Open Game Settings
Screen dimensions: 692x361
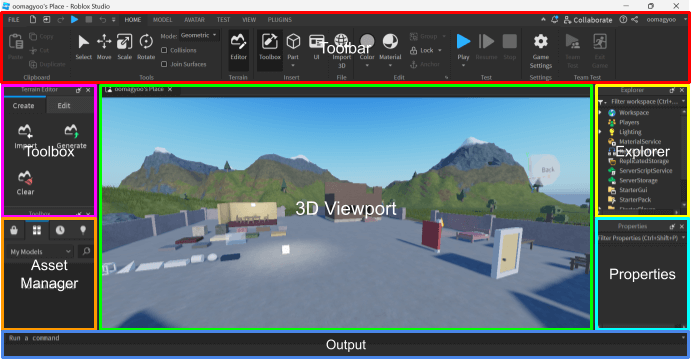coord(541,51)
